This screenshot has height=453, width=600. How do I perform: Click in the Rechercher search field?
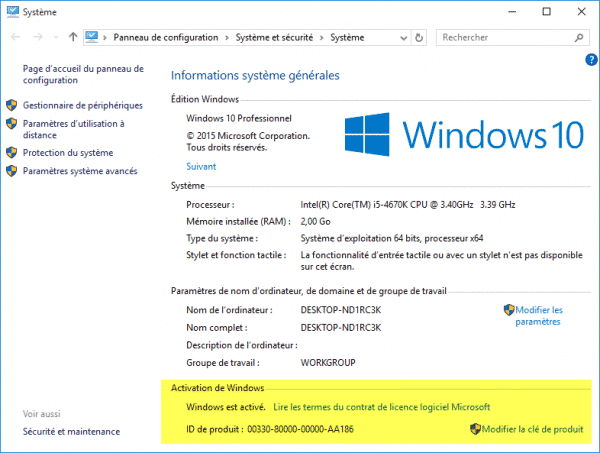[x=500, y=37]
